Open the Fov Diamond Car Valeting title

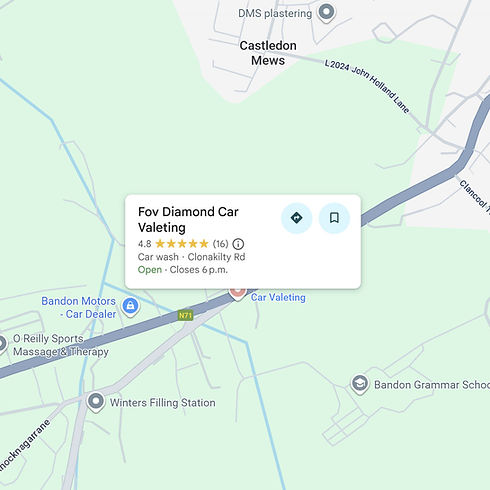coord(188,220)
